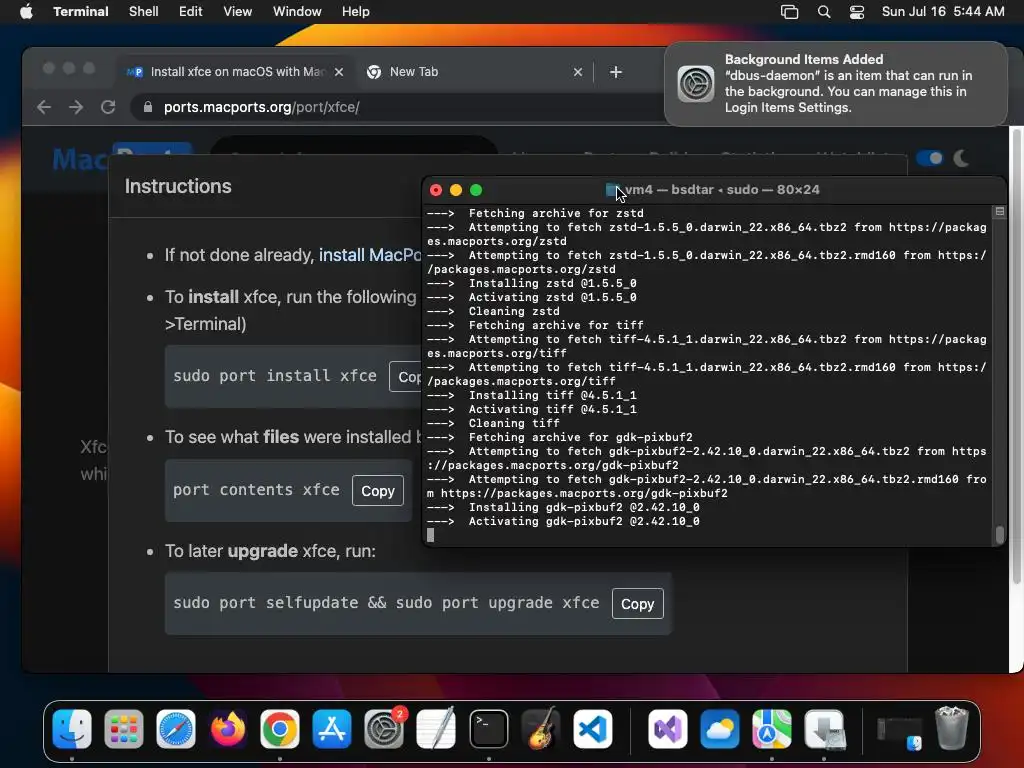Open the App Store dock icon
The width and height of the screenshot is (1024, 768).
(332, 729)
